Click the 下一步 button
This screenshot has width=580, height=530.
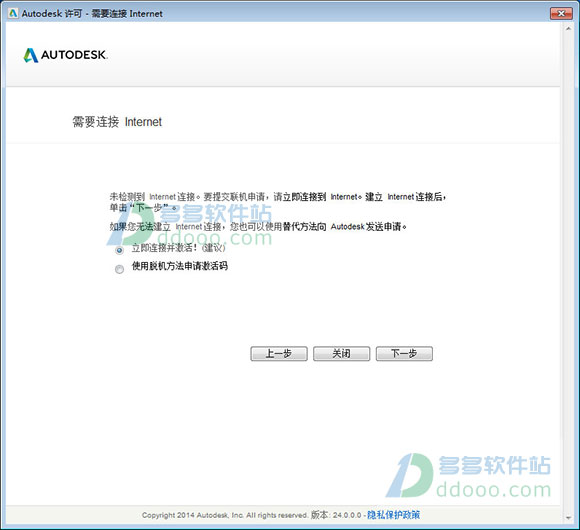point(404,354)
